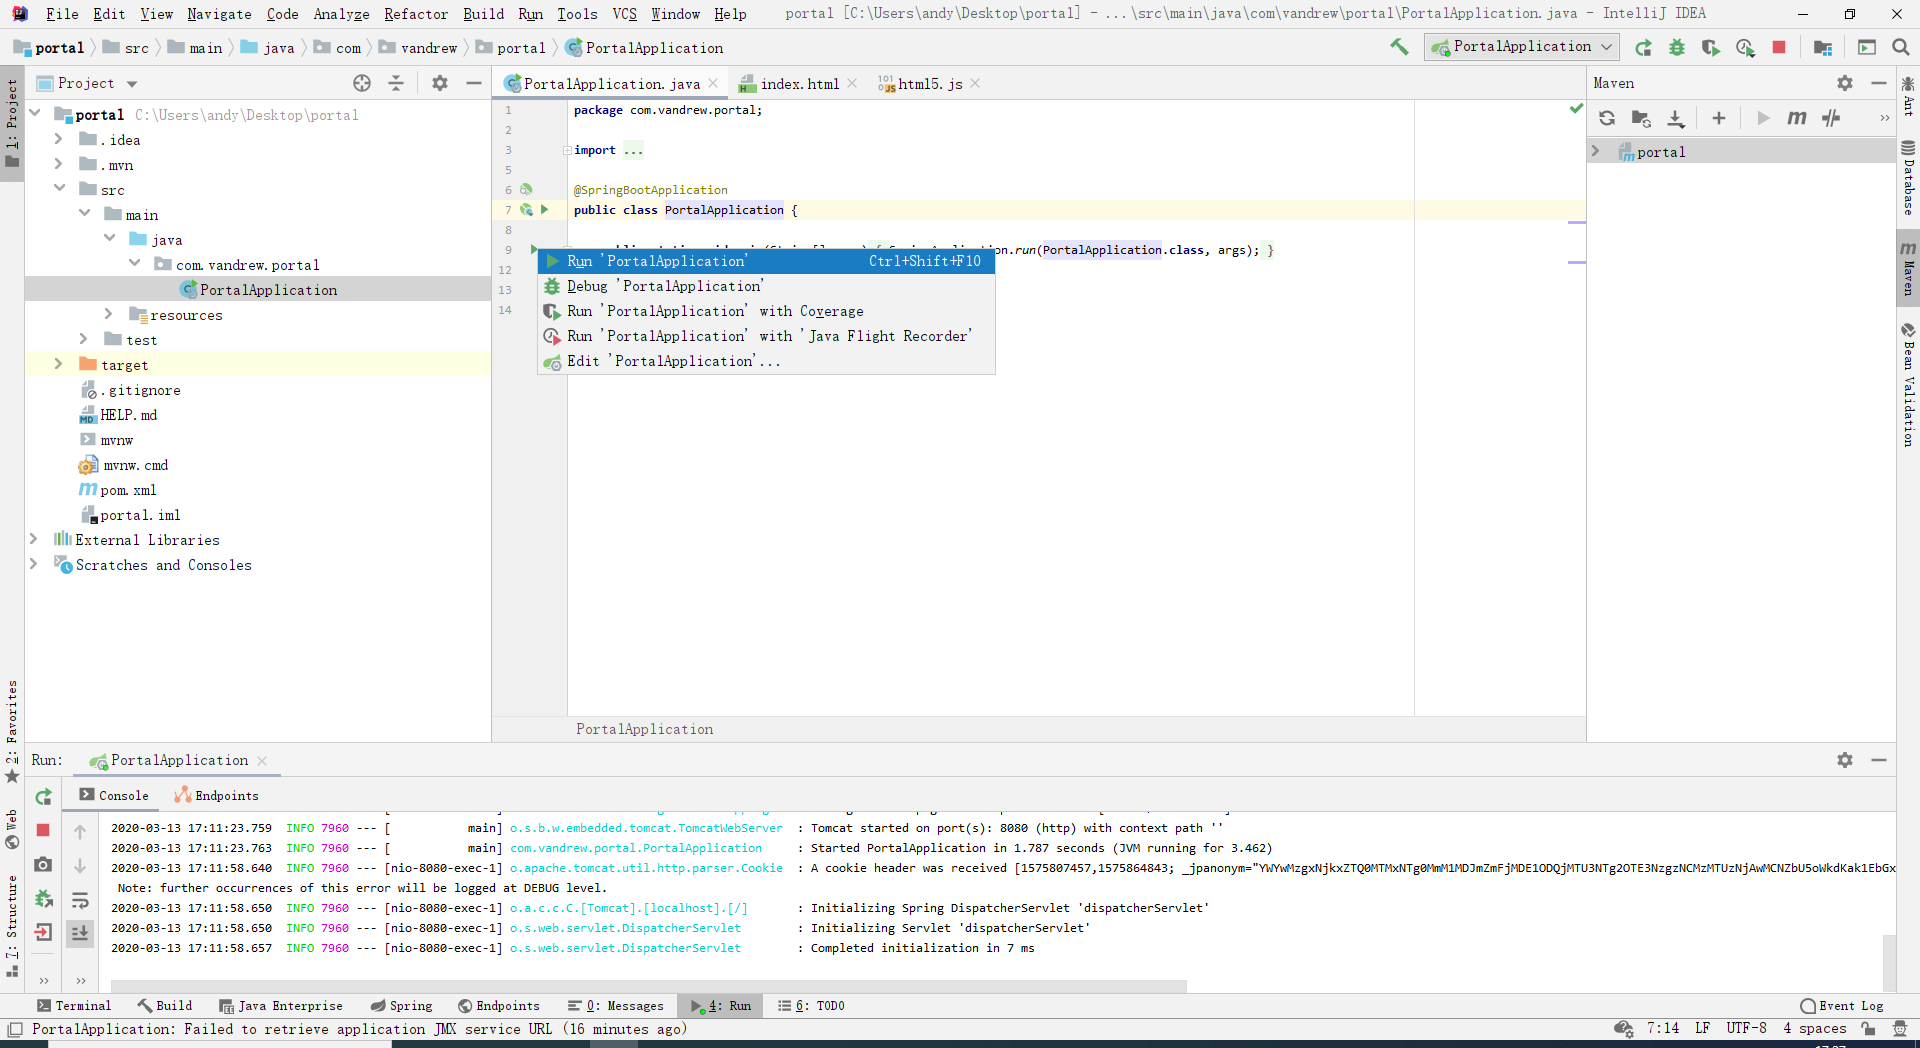
Task: Click the Build Project hammer icon
Action: (1399, 47)
